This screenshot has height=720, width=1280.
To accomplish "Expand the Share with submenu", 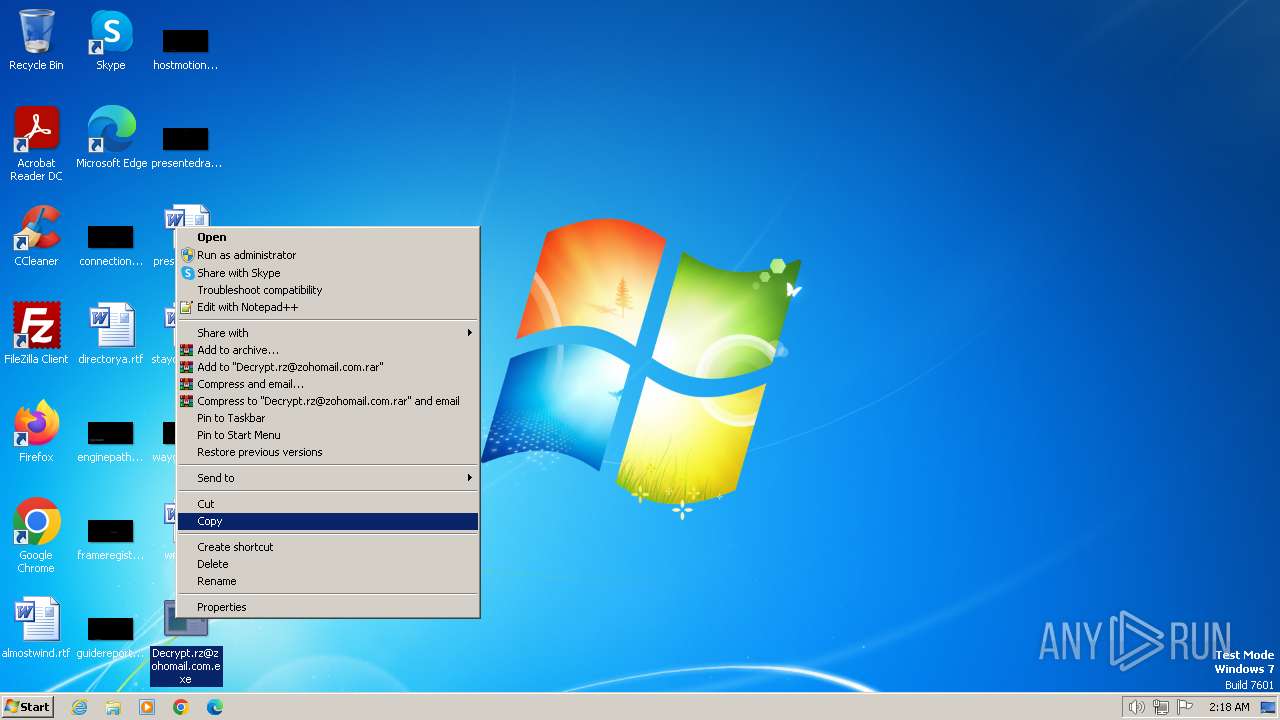I will tap(328, 333).
